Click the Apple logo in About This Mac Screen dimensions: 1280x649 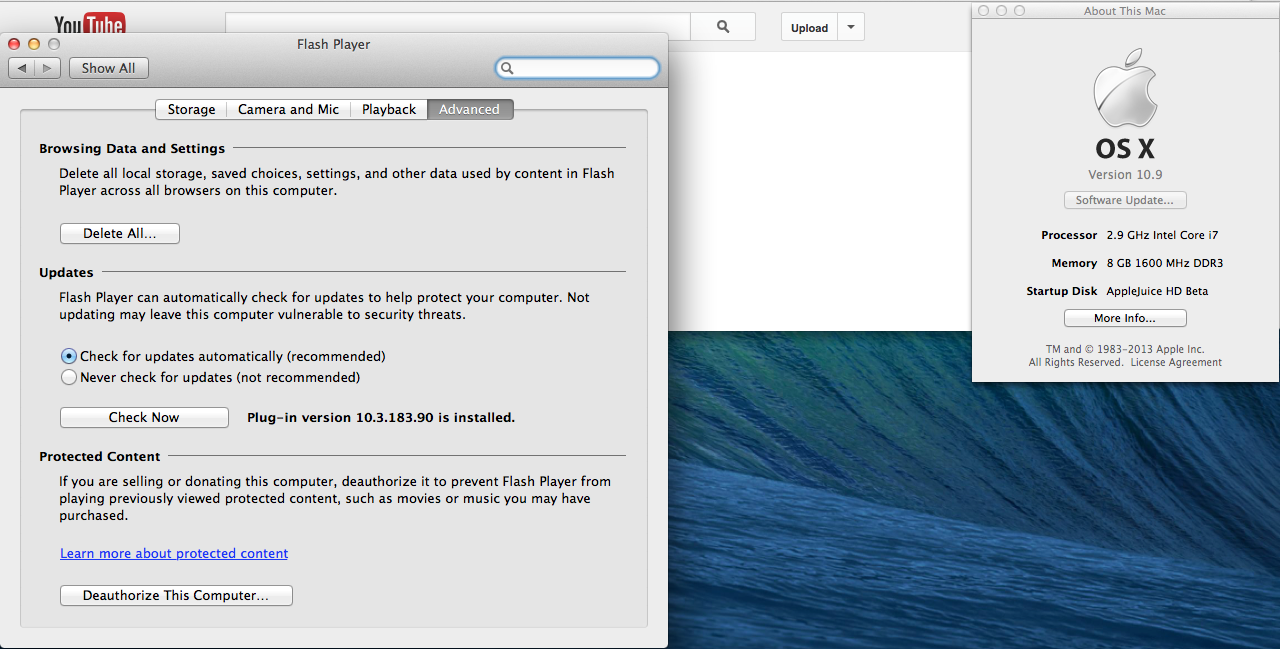tap(1125, 86)
